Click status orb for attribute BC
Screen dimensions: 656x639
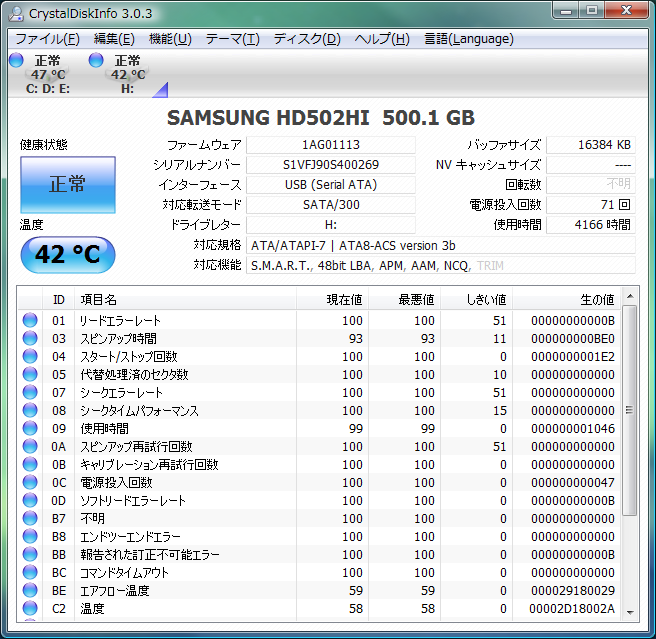tap(30, 572)
